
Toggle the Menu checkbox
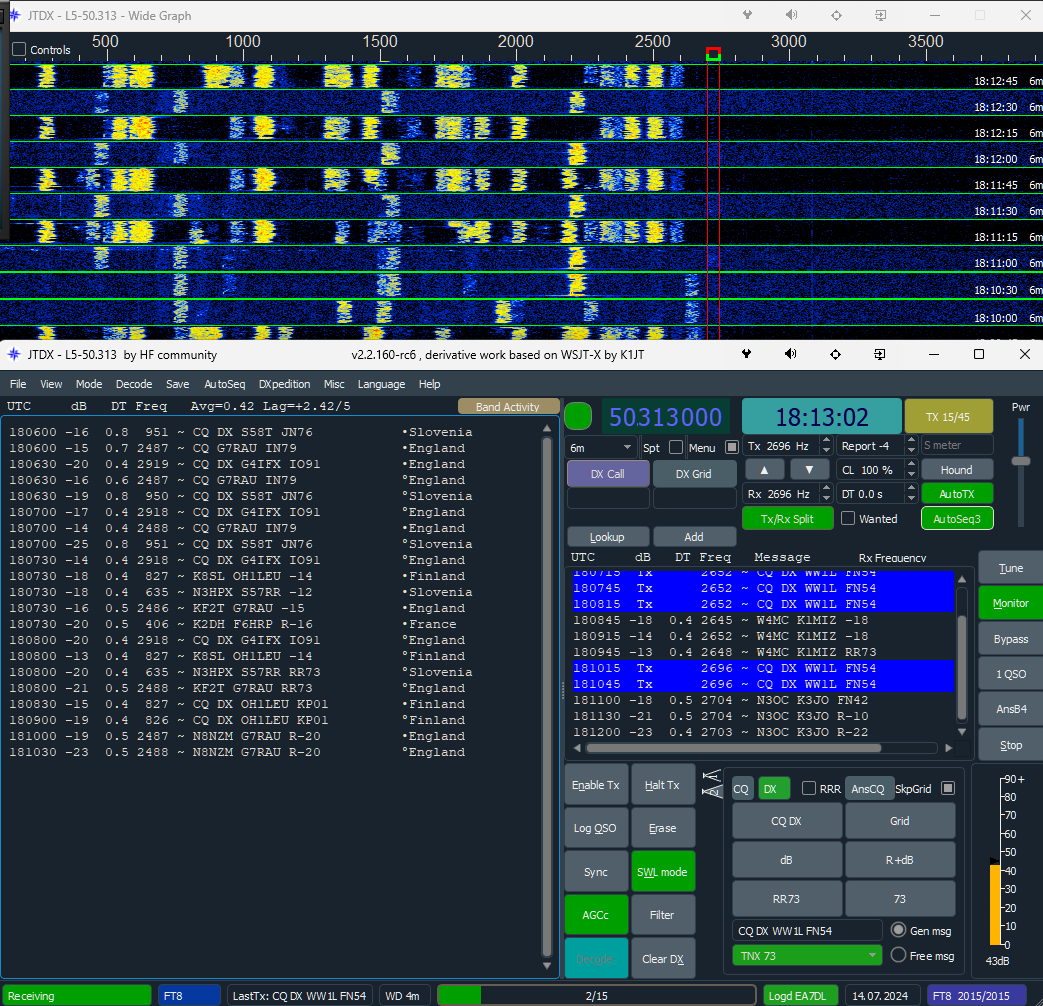(x=732, y=447)
